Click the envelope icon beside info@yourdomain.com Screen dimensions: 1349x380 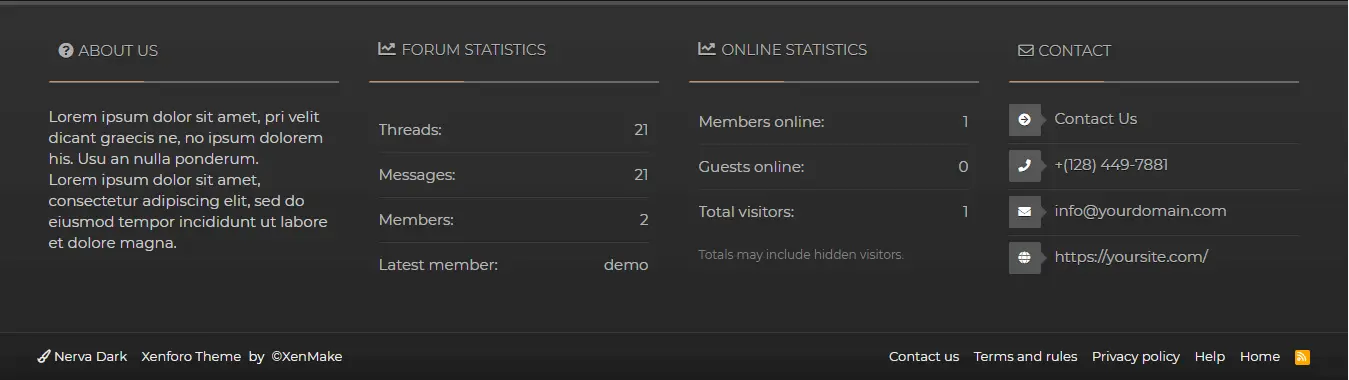(x=1024, y=211)
